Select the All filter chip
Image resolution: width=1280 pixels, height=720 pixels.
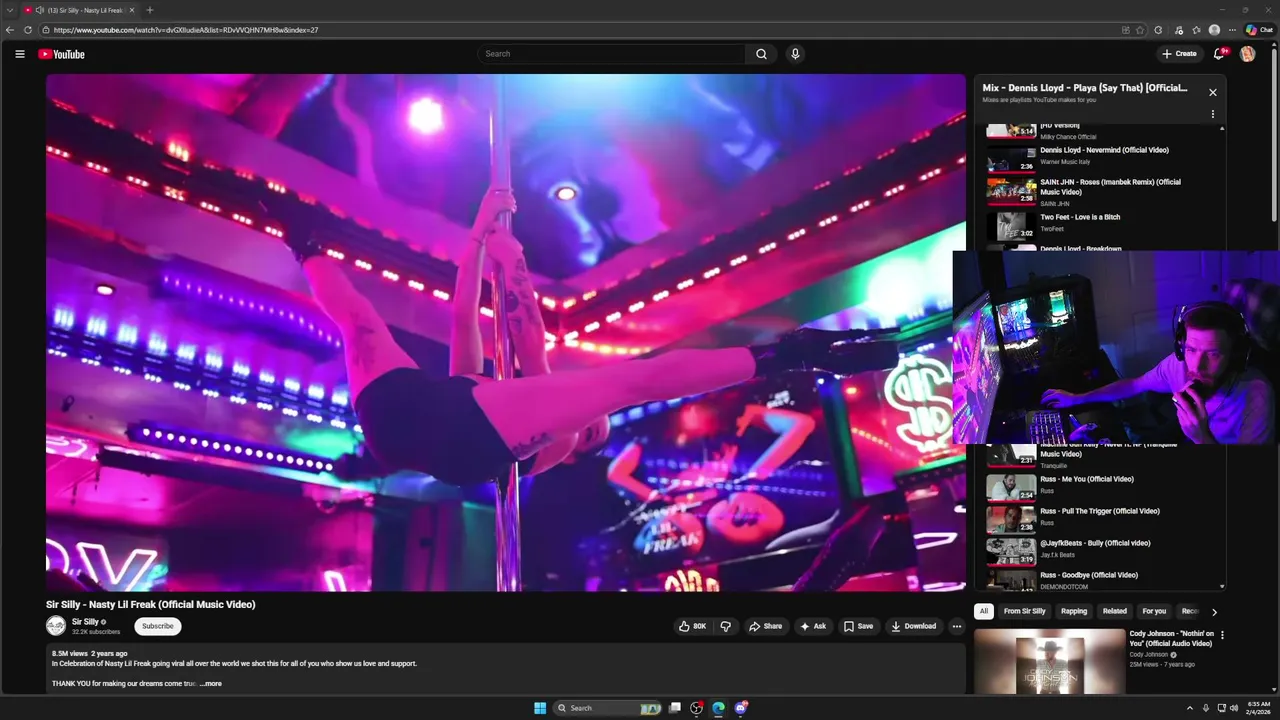click(x=984, y=611)
